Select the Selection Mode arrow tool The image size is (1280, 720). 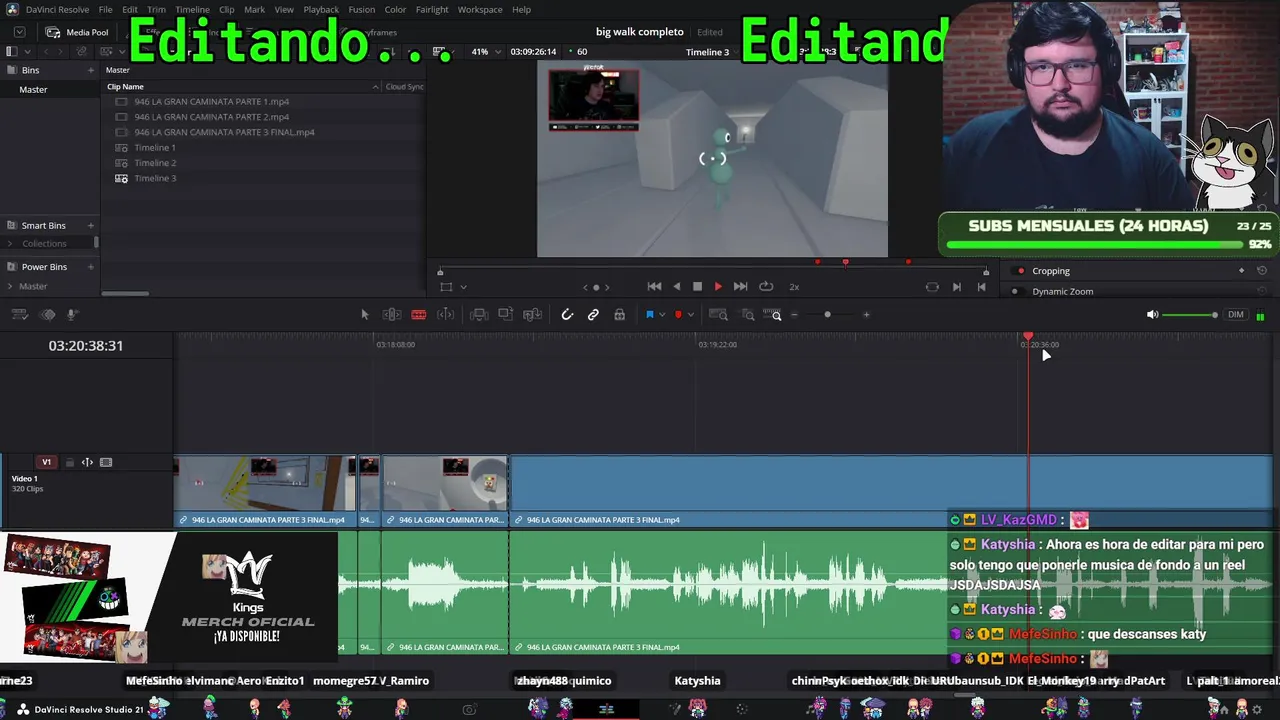coord(365,315)
